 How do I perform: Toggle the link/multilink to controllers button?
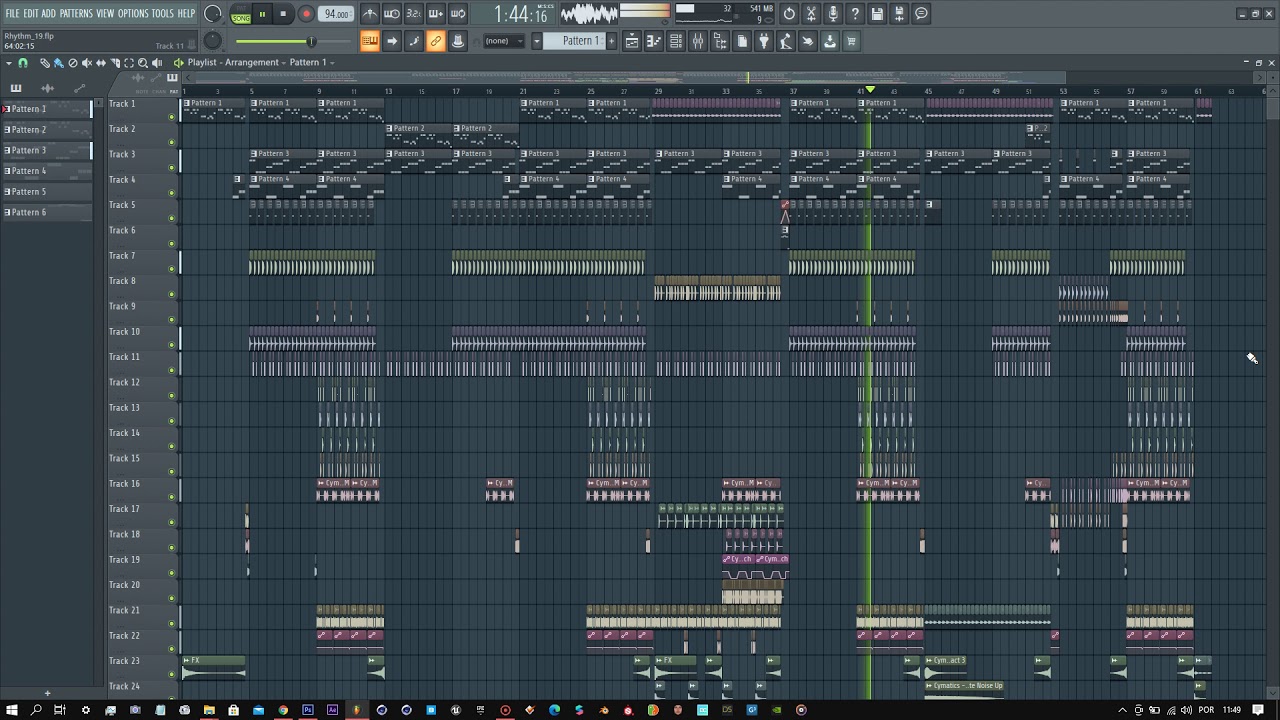[x=436, y=41]
